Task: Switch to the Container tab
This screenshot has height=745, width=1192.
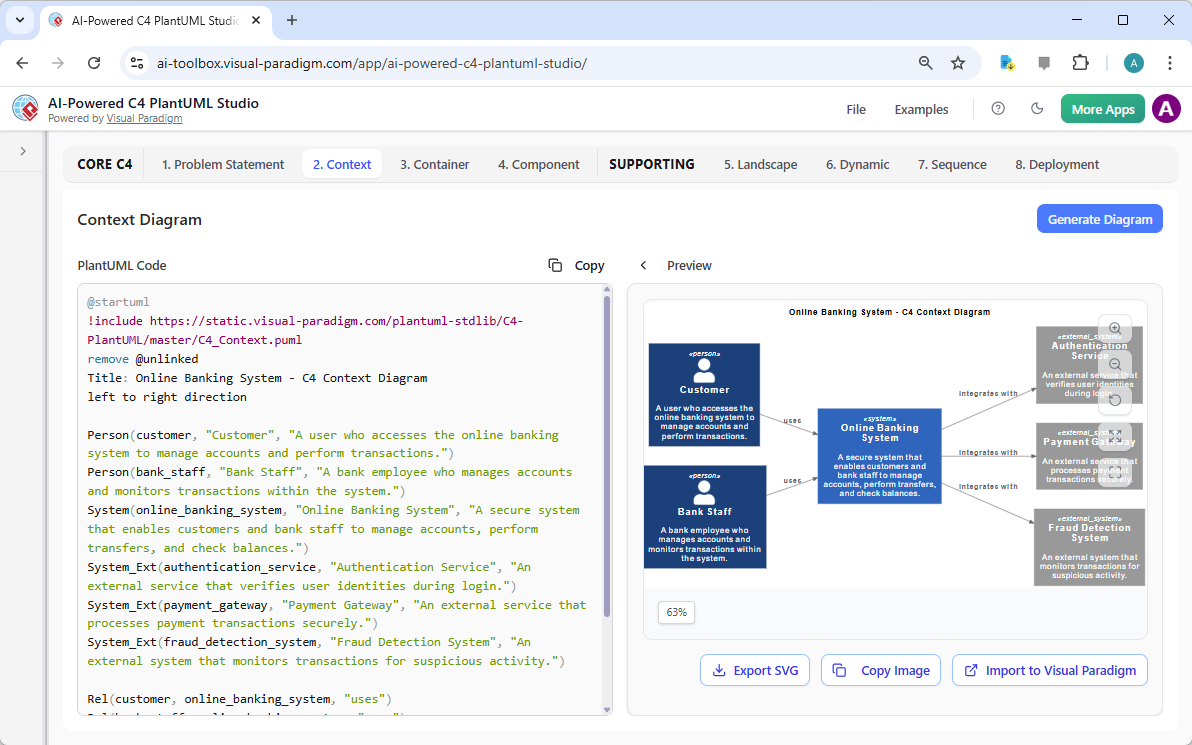Action: (x=434, y=164)
